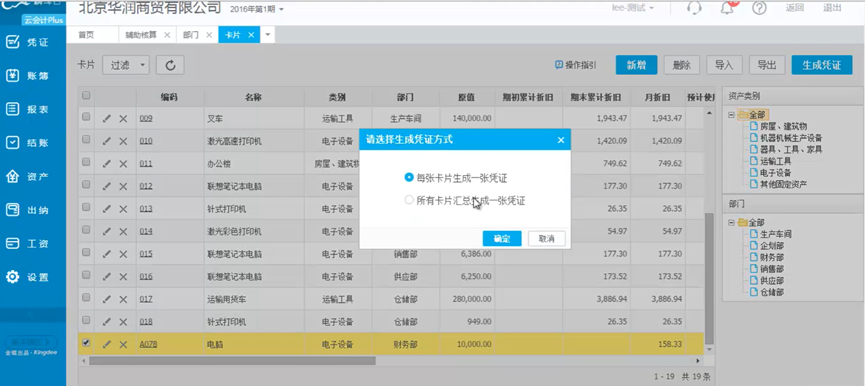Edit card 012 with the pencil icon
Image resolution: width=865 pixels, height=386 pixels.
(x=107, y=186)
